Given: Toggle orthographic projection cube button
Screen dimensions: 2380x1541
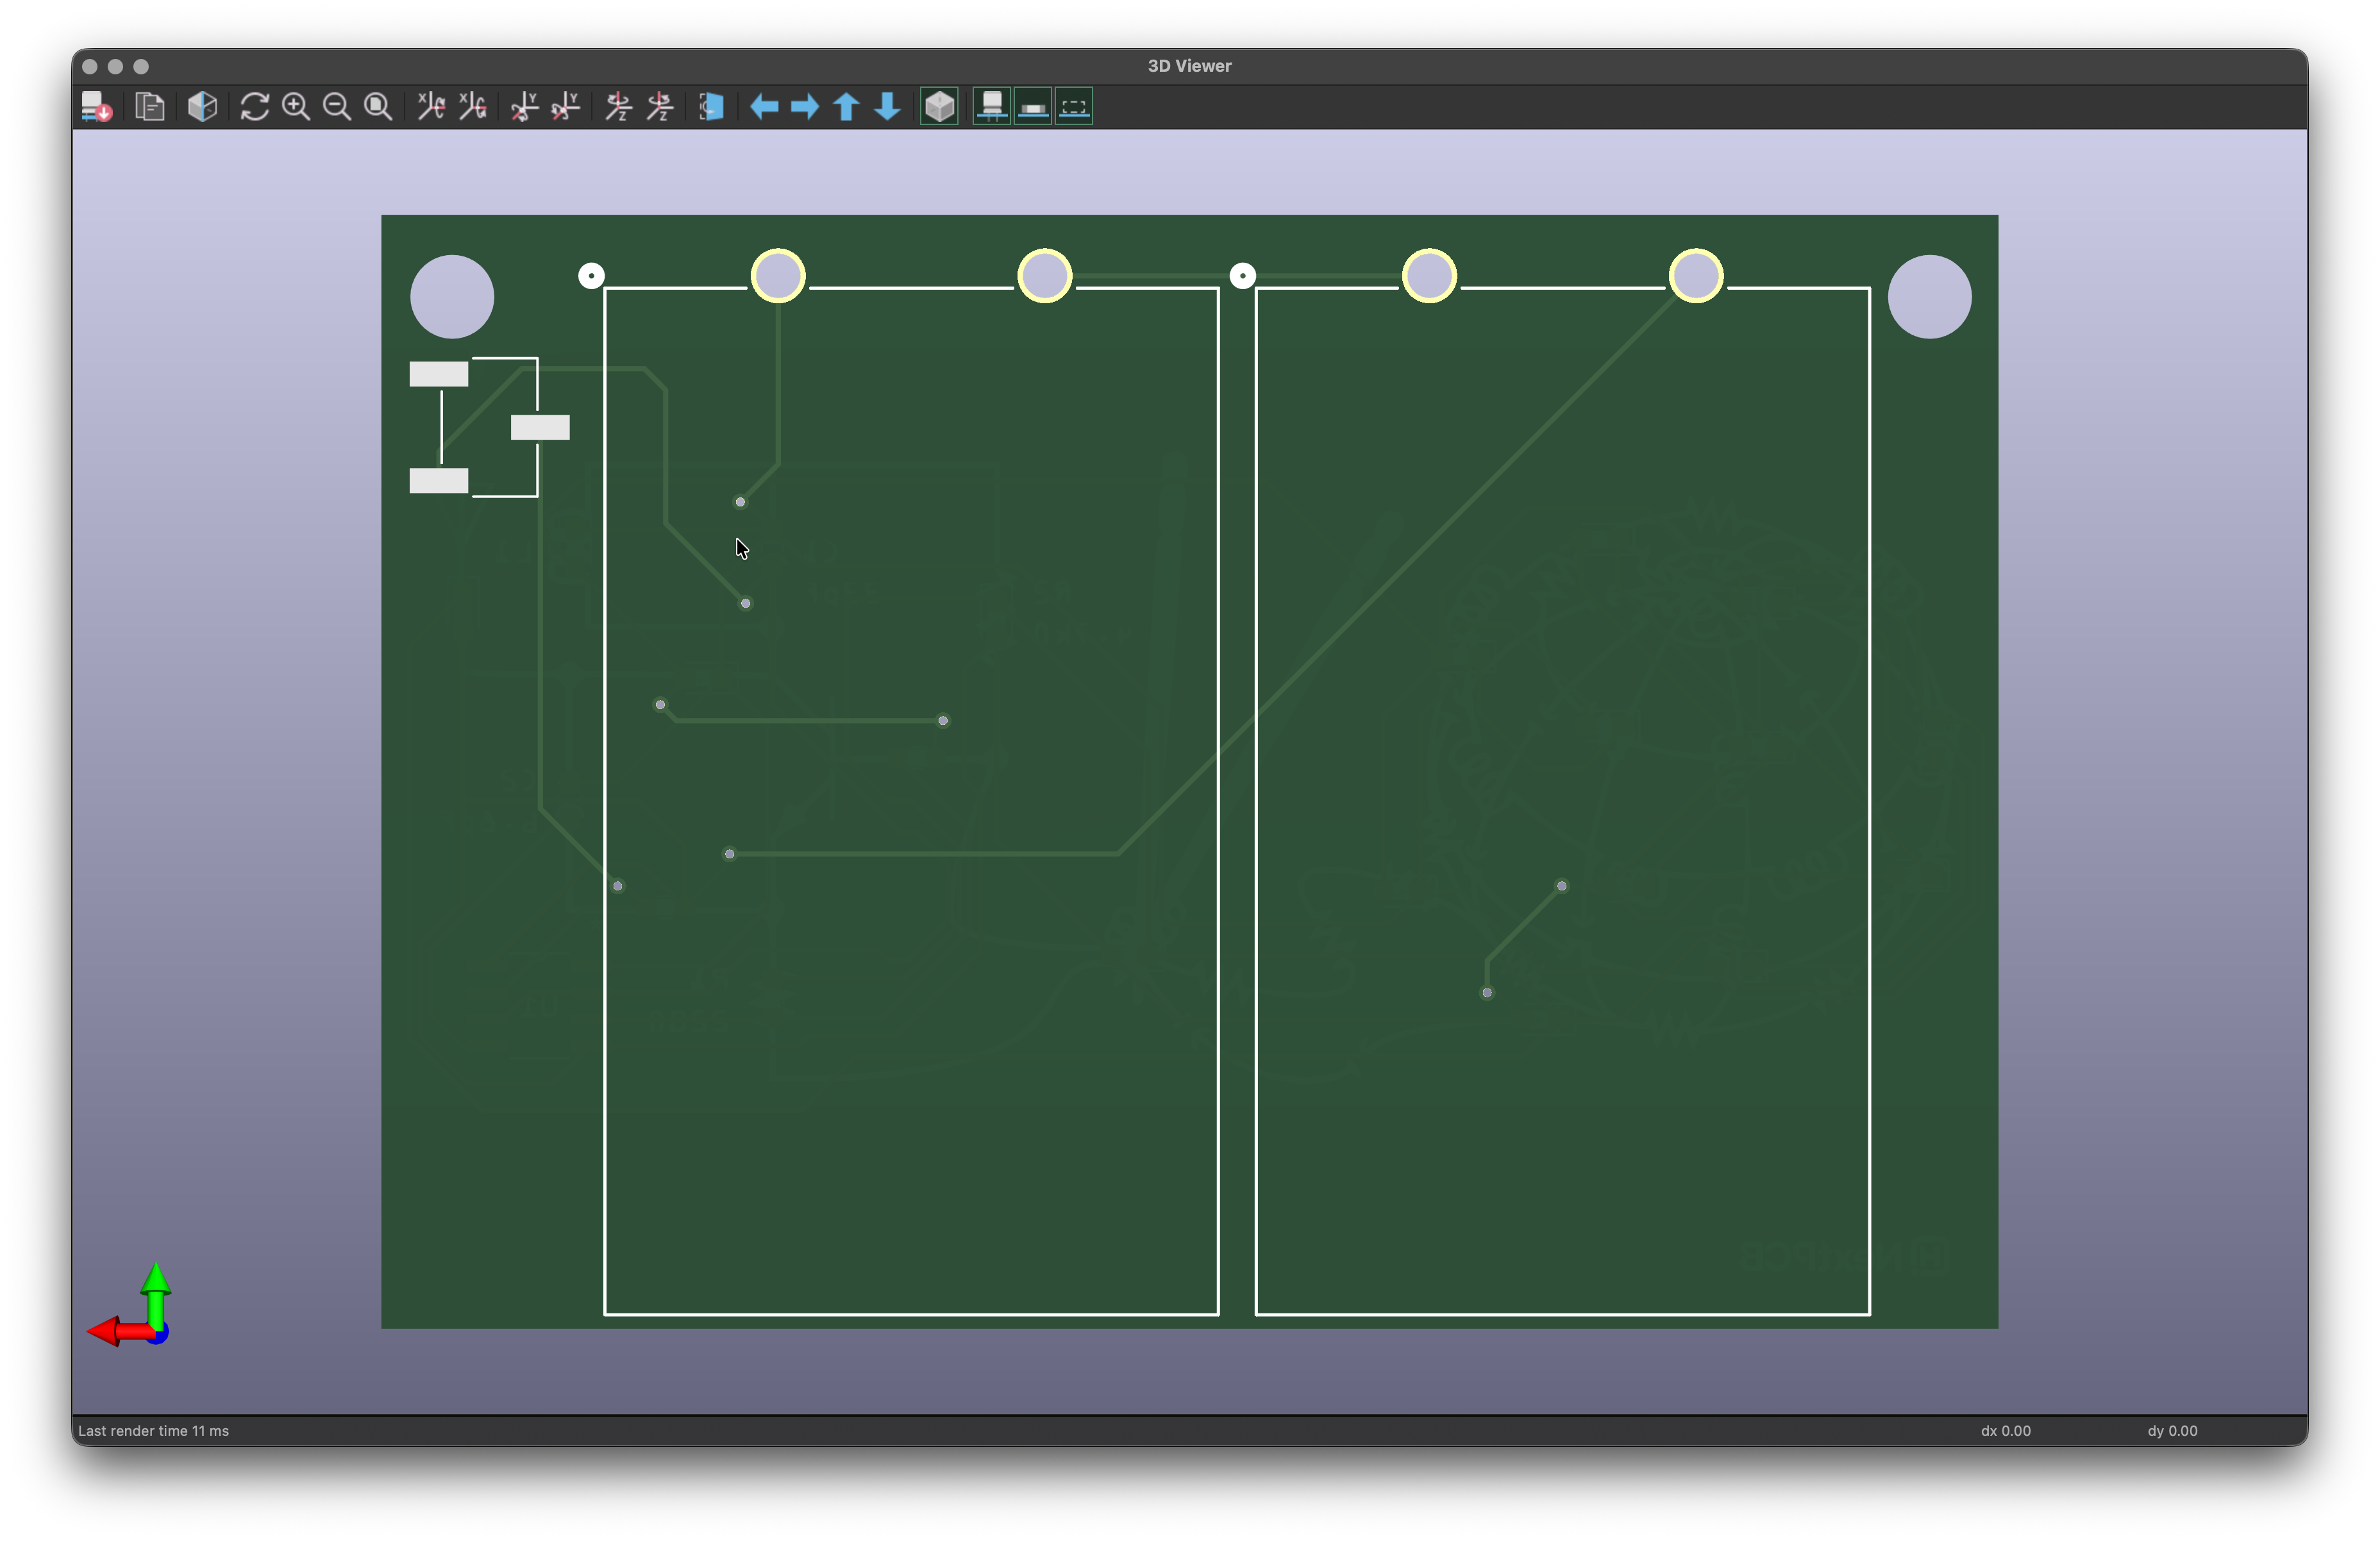Looking at the screenshot, I should (939, 107).
